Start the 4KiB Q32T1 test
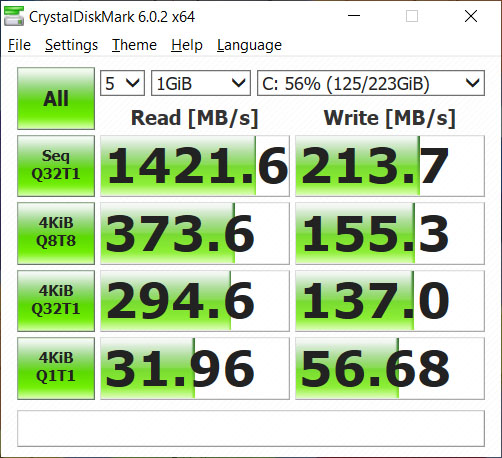 56,301
